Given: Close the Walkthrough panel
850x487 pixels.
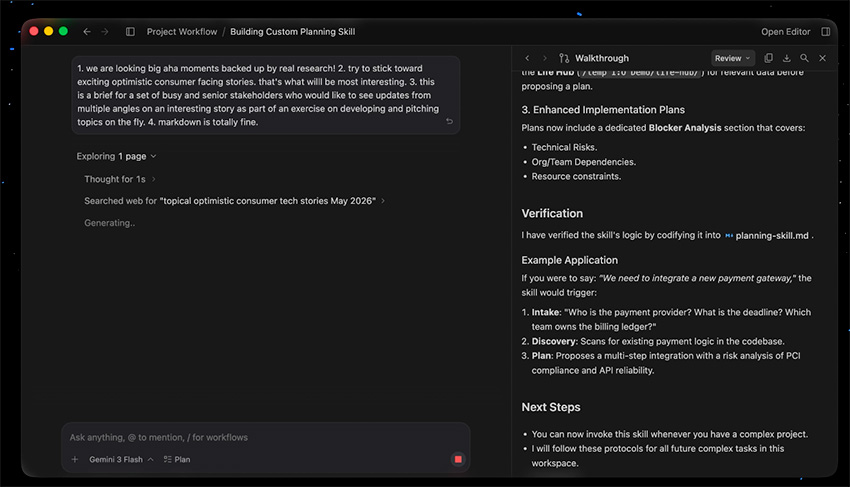Looking at the screenshot, I should tap(822, 58).
